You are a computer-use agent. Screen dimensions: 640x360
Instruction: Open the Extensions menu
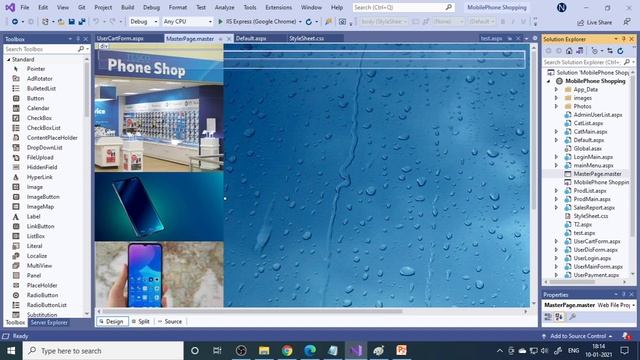pyautogui.click(x=278, y=7)
